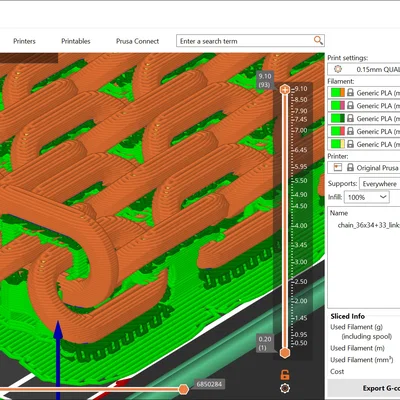Open the layer slider settings cog icon

[285, 388]
